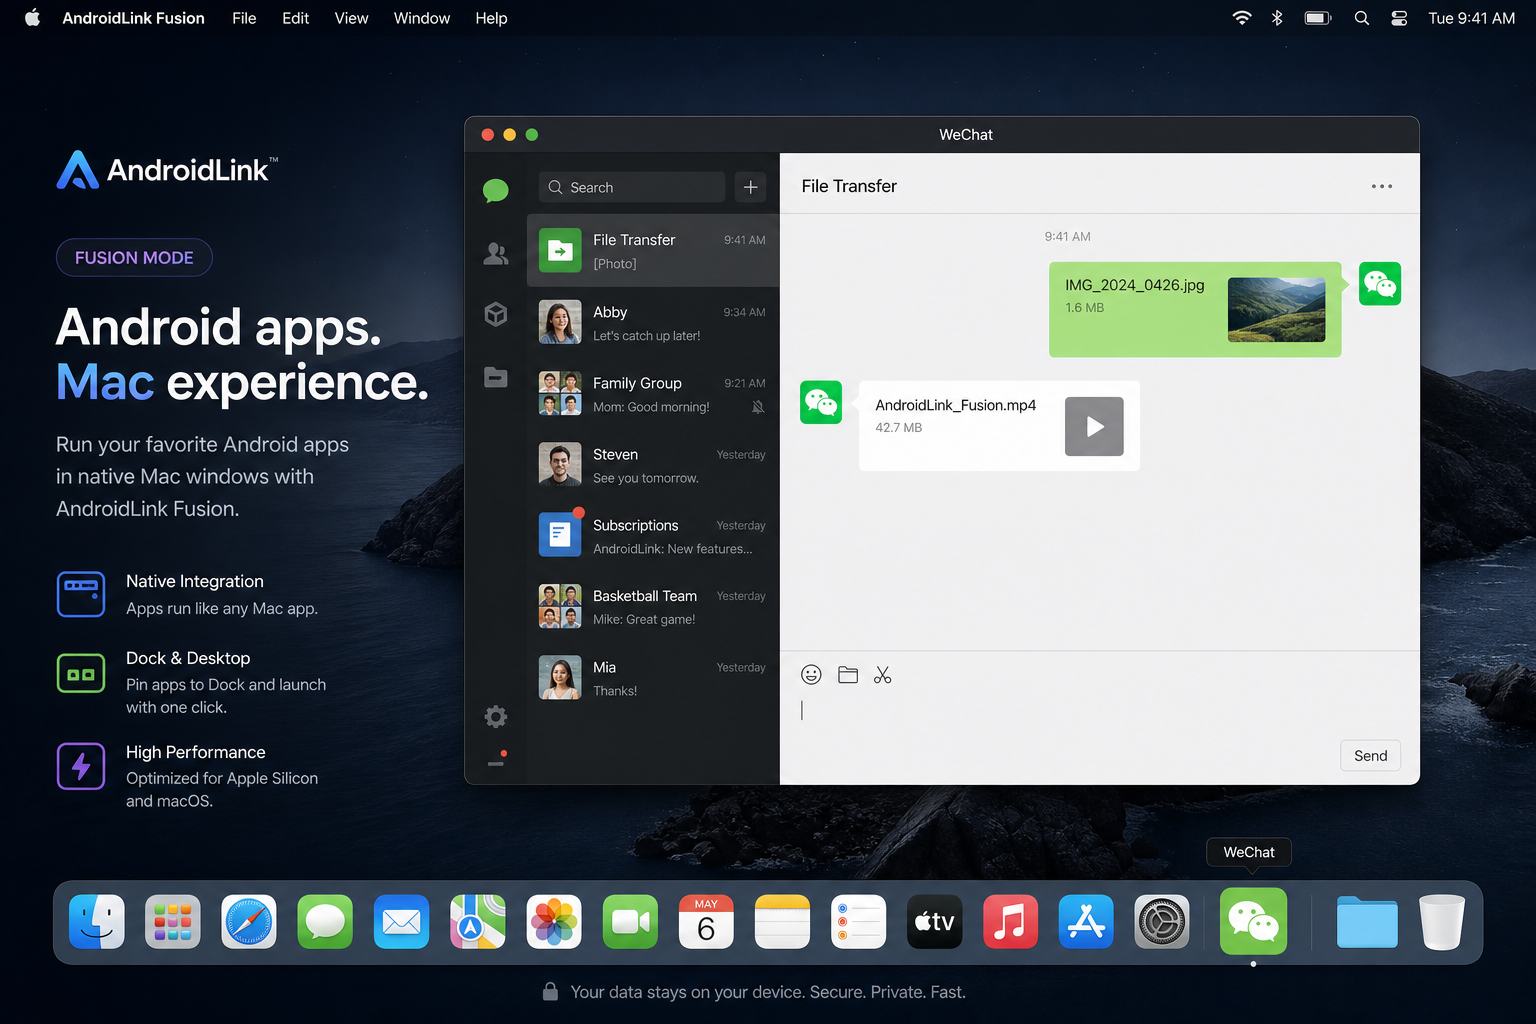Open the IMG_2024_0426.jpg photo thumbnail
The image size is (1536, 1024).
coord(1276,310)
